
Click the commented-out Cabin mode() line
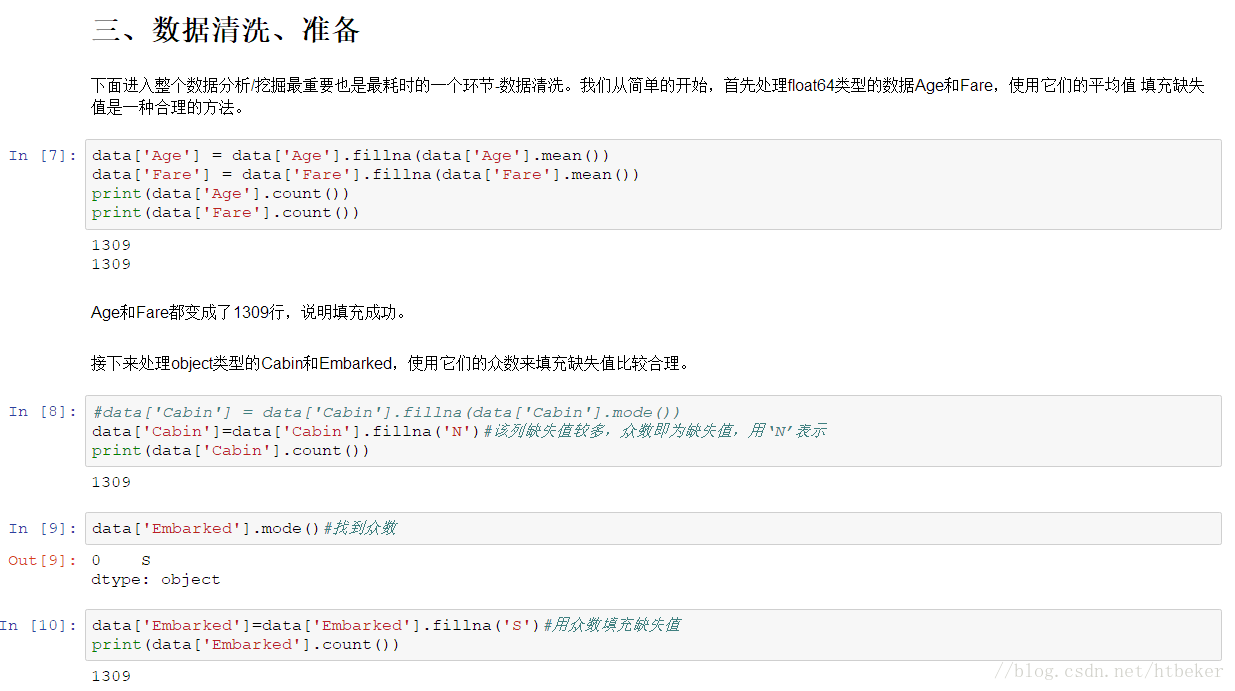point(386,412)
